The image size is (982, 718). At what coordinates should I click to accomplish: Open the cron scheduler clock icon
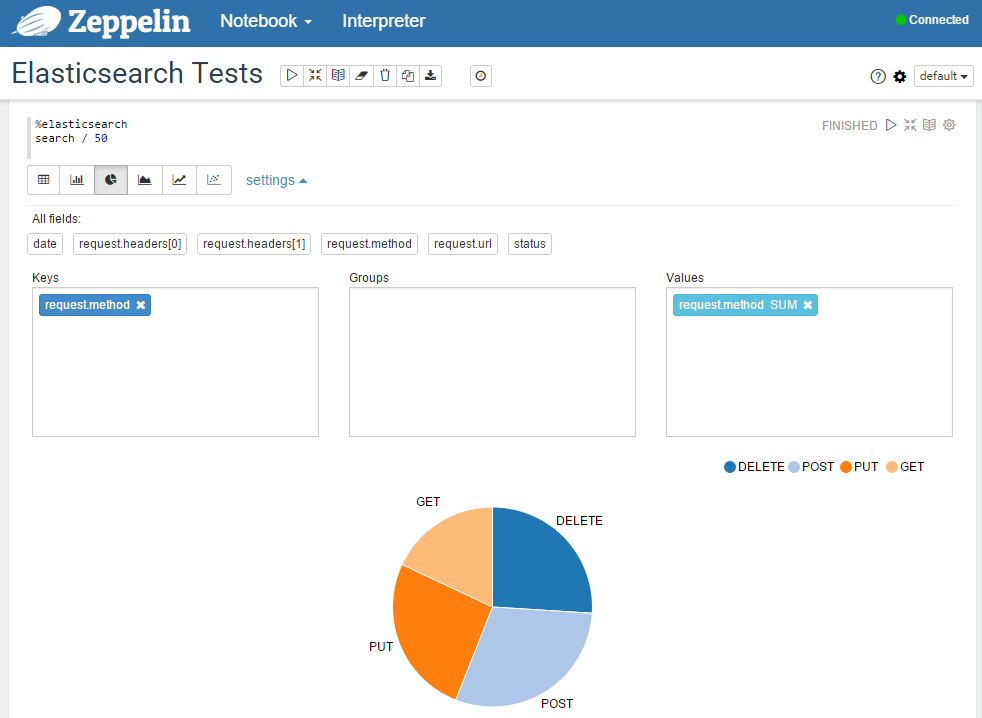[x=481, y=75]
